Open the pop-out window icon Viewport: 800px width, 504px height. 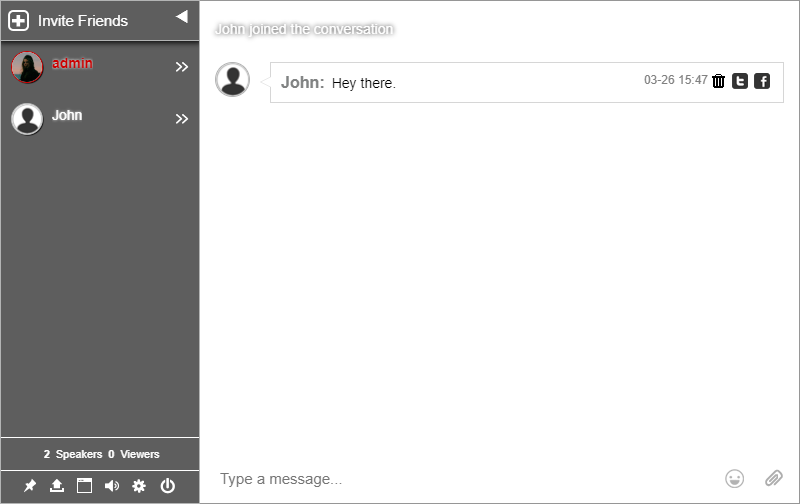(x=84, y=486)
